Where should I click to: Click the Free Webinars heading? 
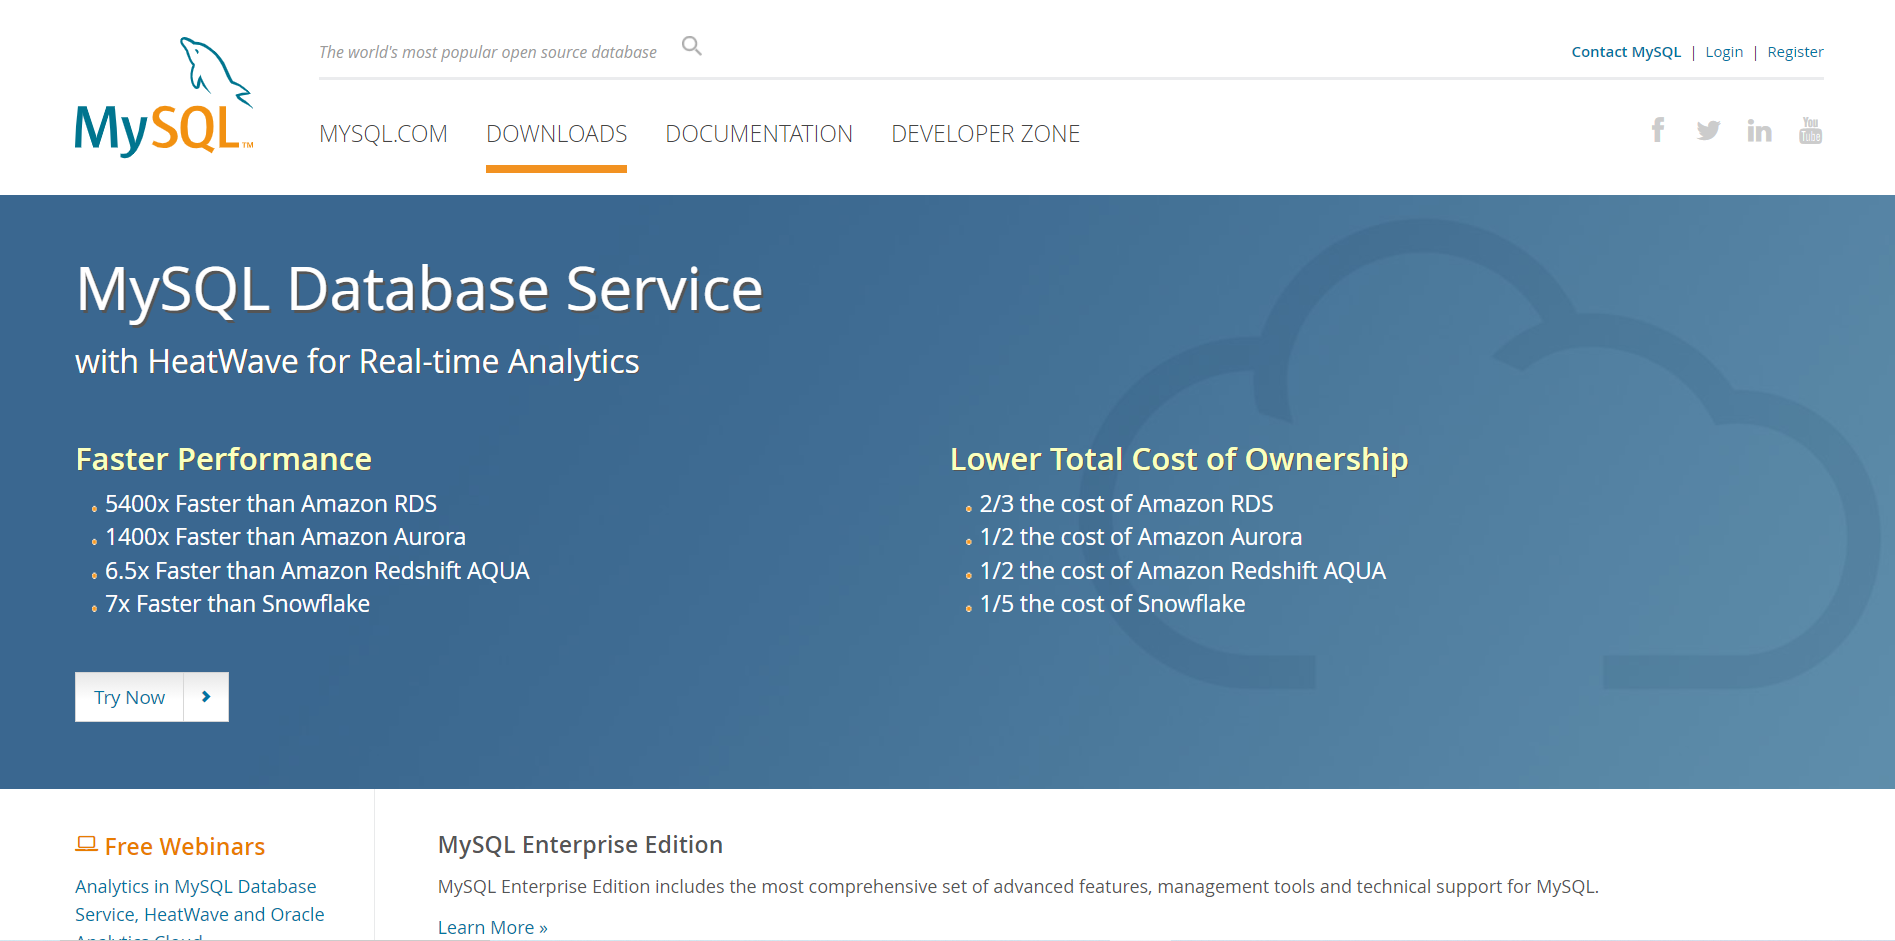185,847
